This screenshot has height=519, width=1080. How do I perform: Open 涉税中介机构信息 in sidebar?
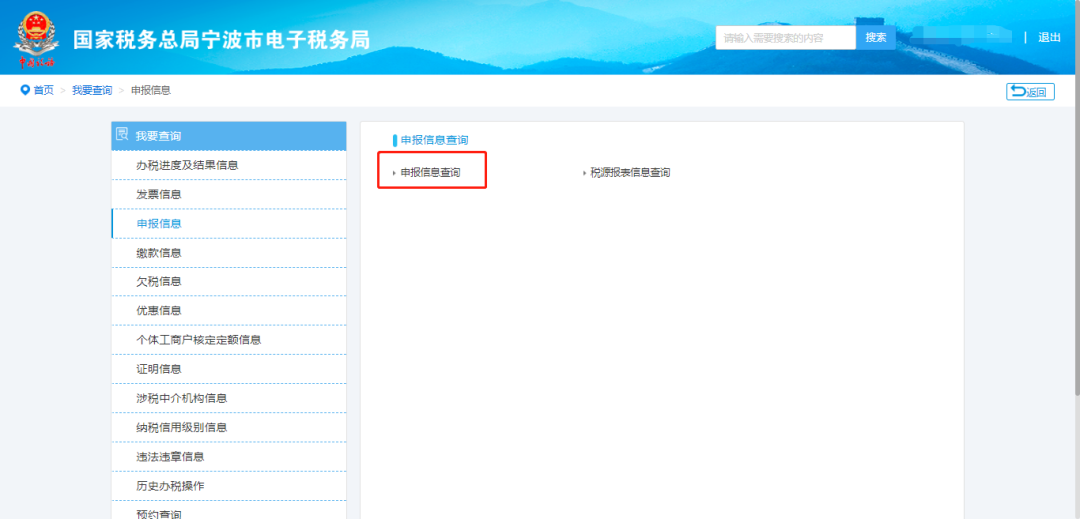click(x=229, y=398)
